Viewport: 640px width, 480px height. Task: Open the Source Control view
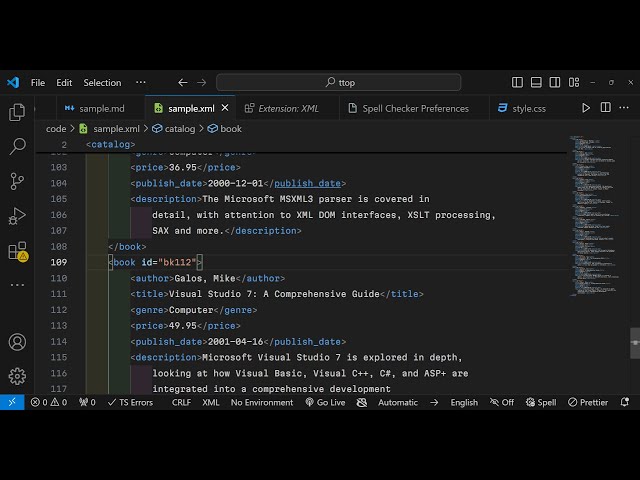click(x=17, y=181)
